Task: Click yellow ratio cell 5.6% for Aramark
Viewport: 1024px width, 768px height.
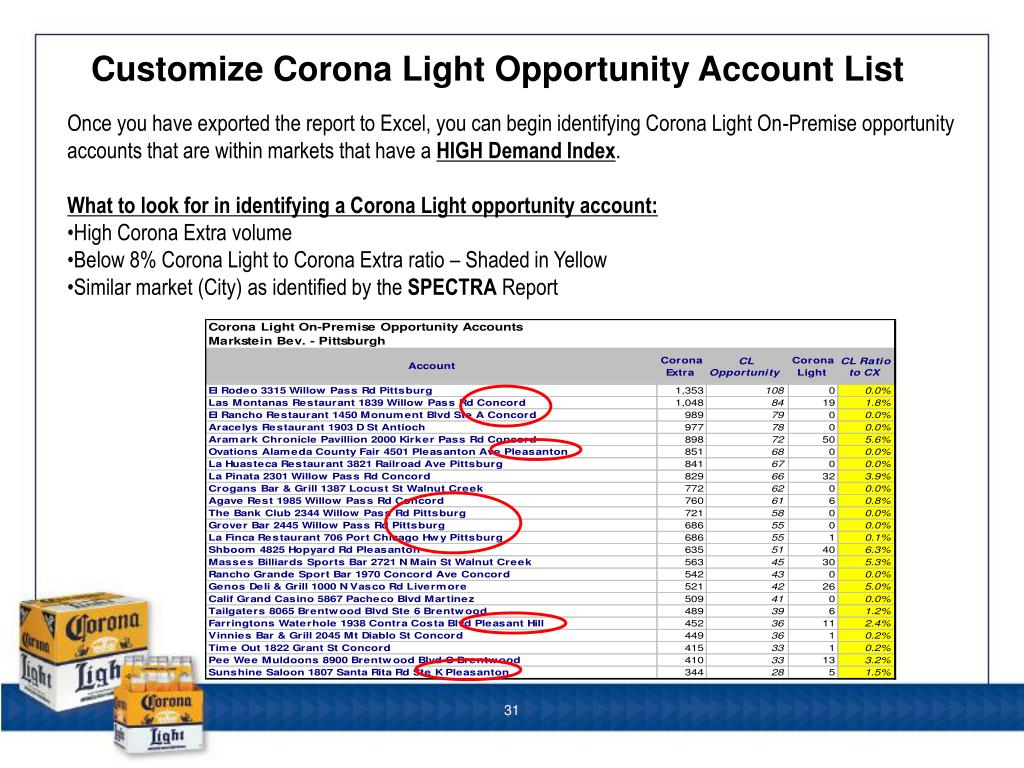Action: [865, 440]
